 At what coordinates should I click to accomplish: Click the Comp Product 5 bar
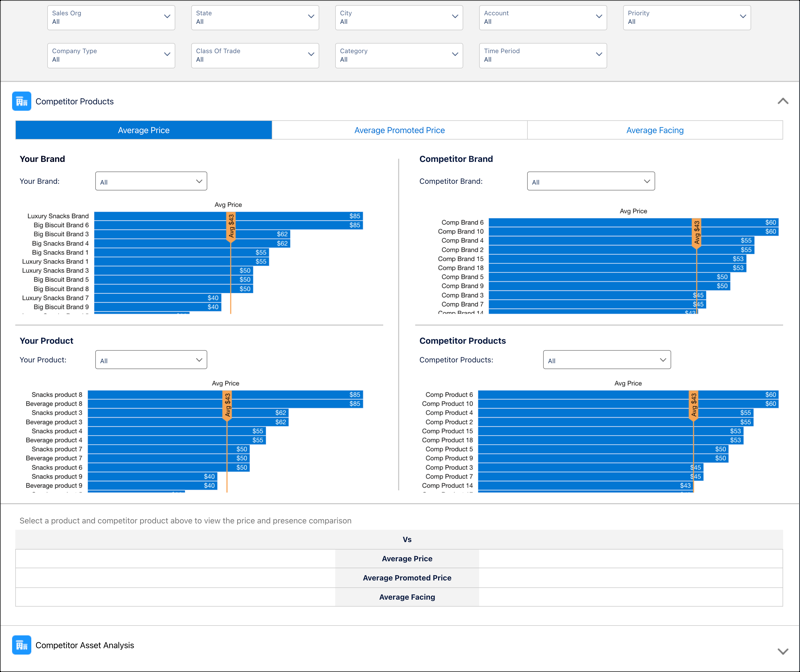click(x=603, y=449)
